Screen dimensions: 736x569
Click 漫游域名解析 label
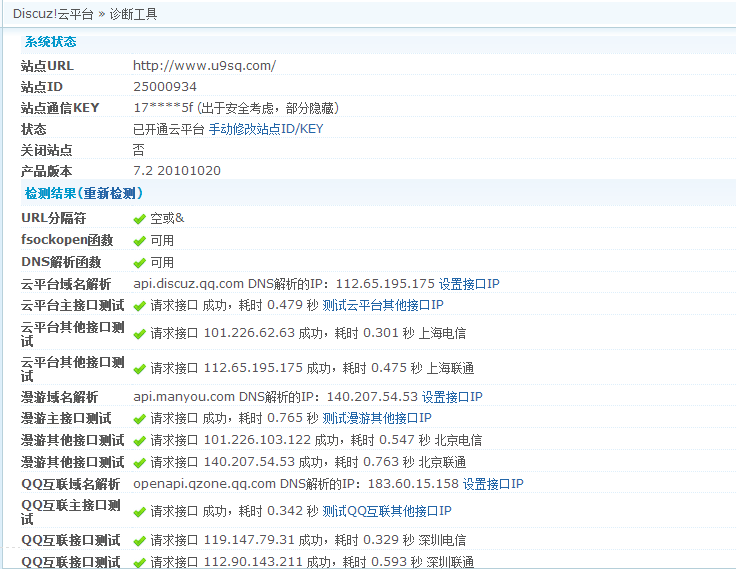tap(60, 397)
